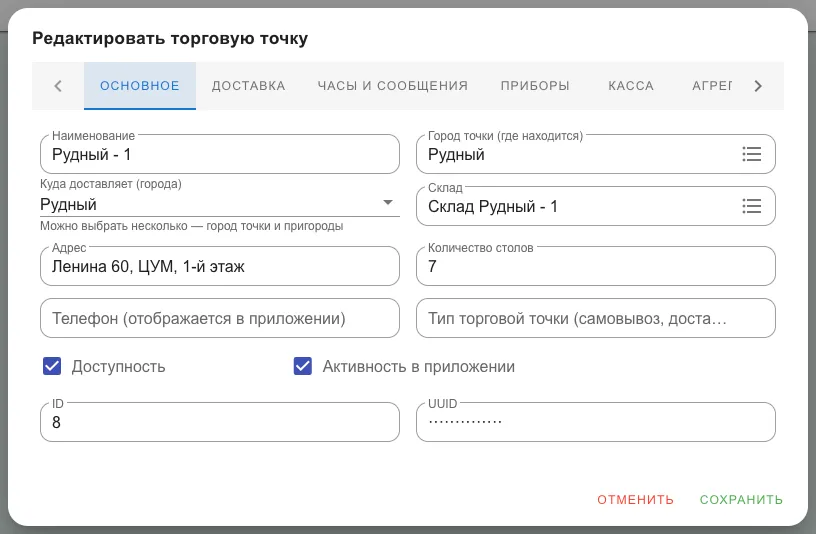The height and width of the screenshot is (534, 816).
Task: Expand the Куда доставляет dropdown arrow
Action: point(388,202)
